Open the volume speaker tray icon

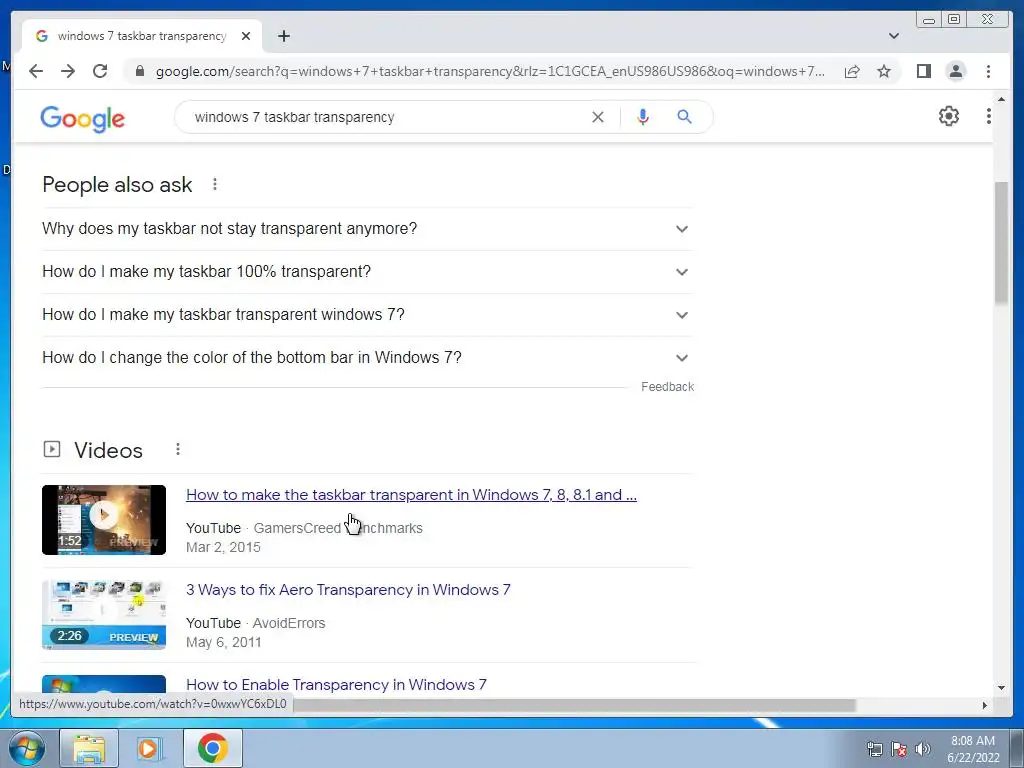point(923,748)
